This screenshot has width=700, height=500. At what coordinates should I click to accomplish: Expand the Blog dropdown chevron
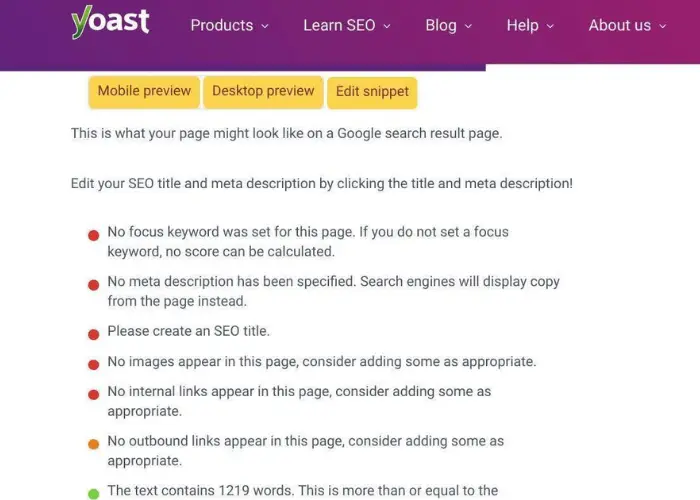468,26
